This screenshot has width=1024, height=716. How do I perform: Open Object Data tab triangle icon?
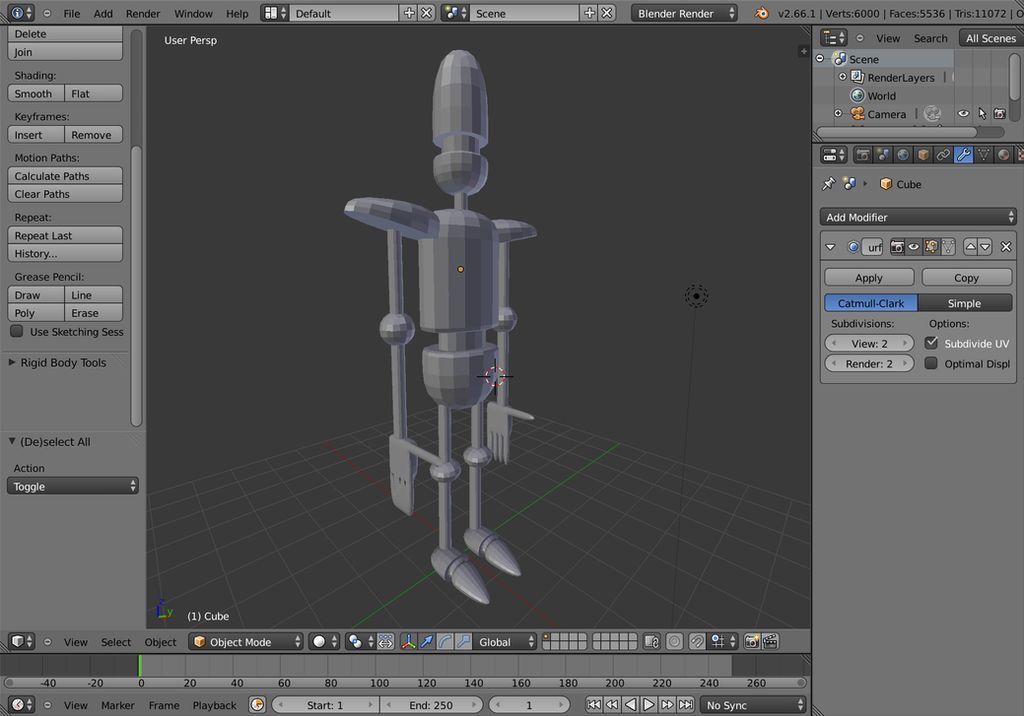[984, 155]
